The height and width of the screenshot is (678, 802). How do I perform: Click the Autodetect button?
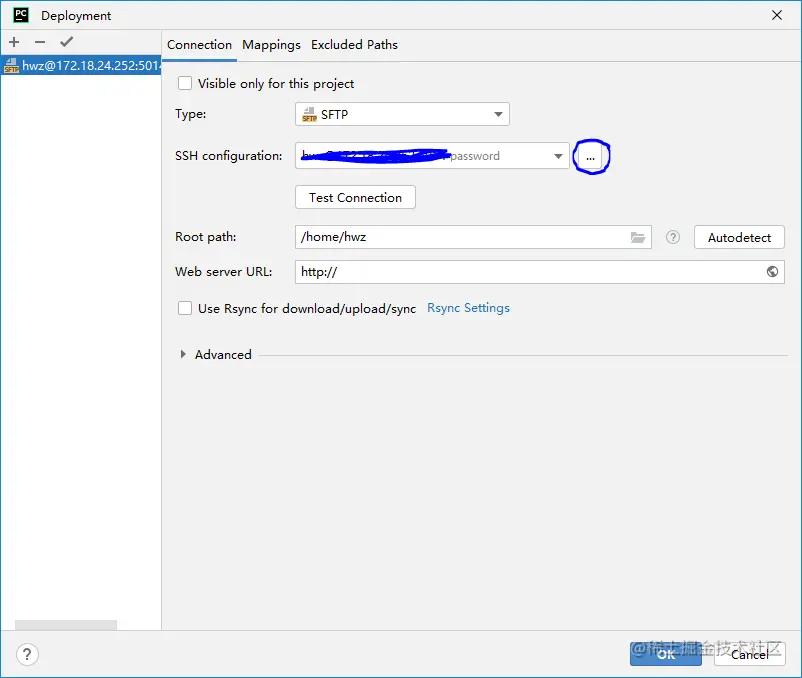point(739,237)
